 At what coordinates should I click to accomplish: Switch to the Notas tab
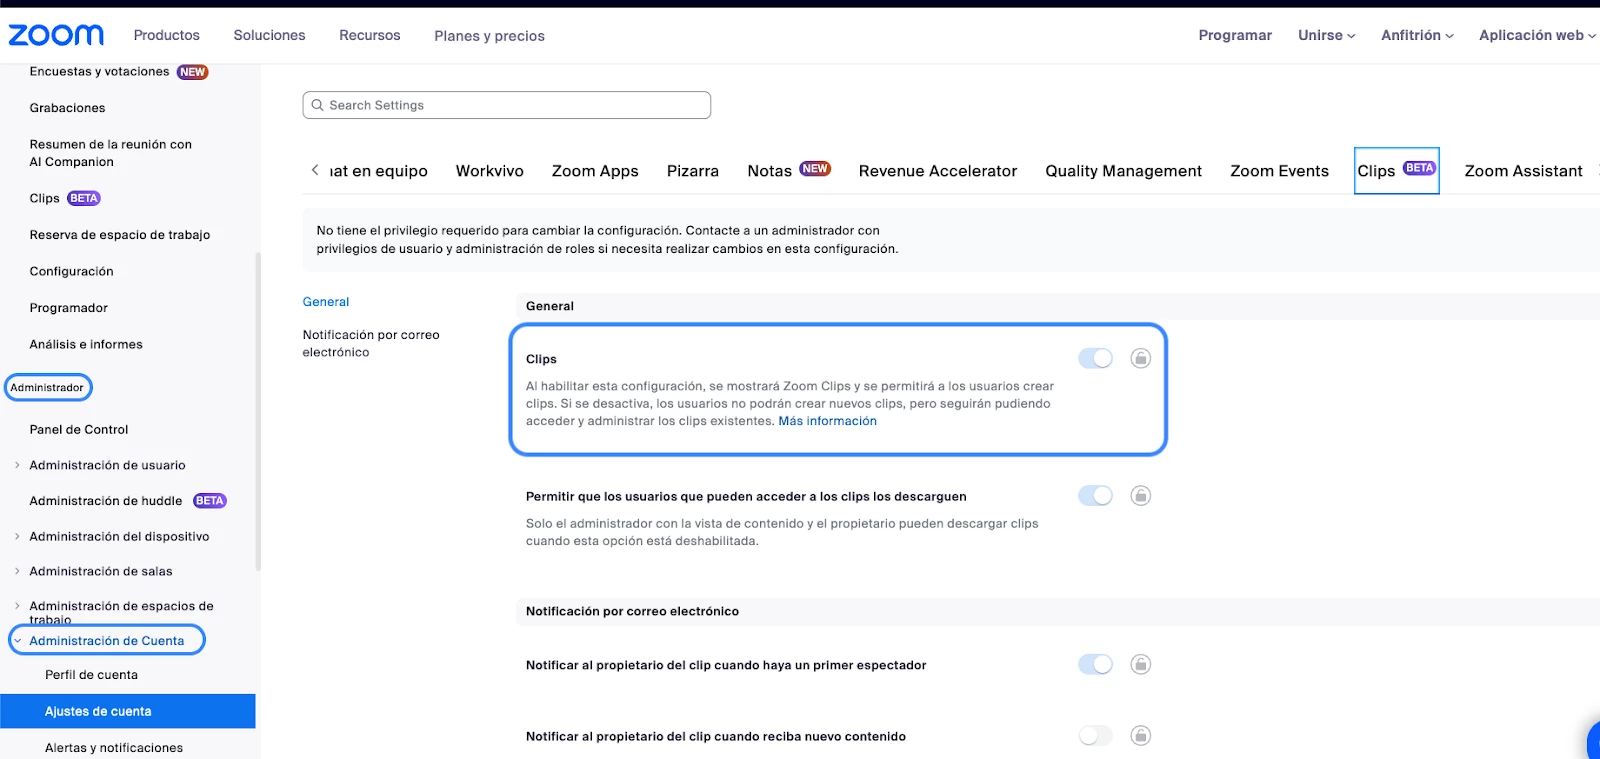coord(789,171)
